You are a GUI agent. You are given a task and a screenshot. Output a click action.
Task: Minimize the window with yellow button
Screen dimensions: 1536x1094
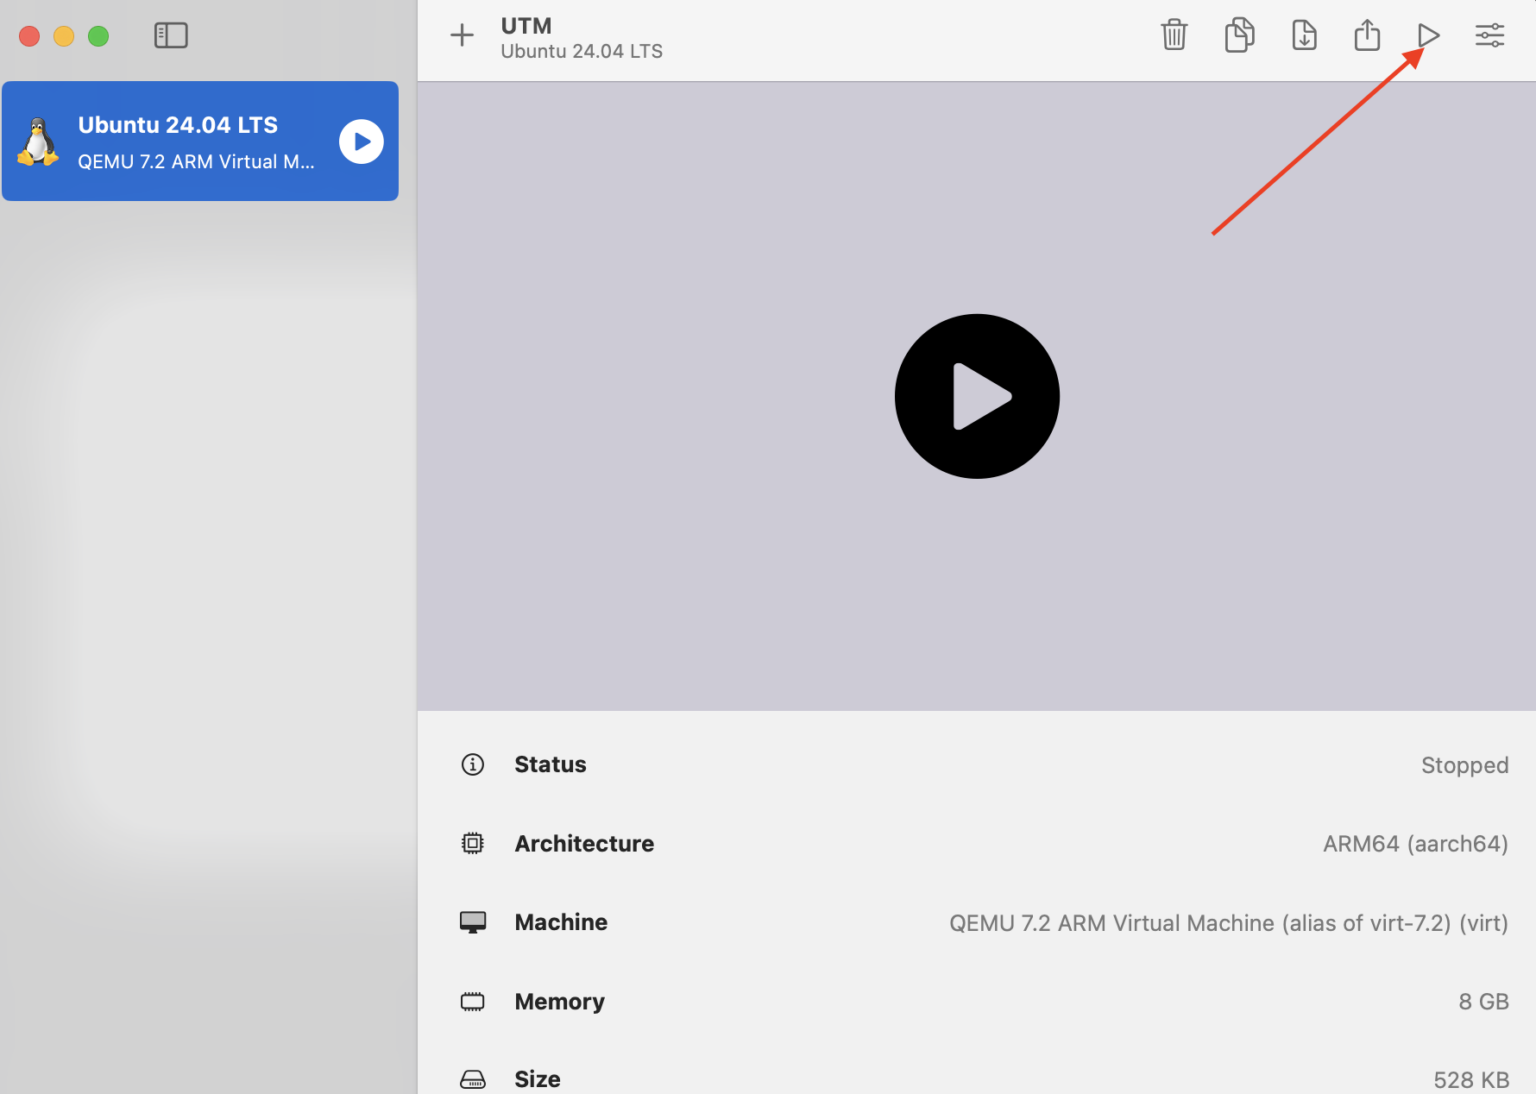64,36
